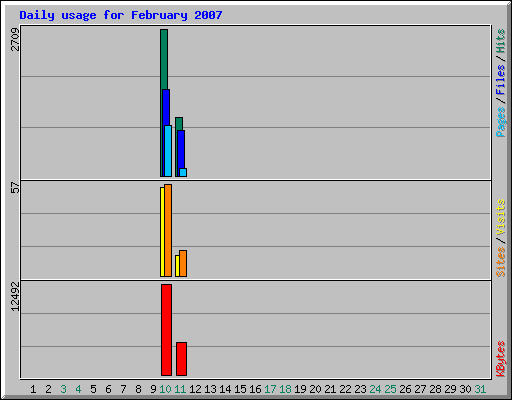Click the 12492 axis maximum value

tap(15, 297)
